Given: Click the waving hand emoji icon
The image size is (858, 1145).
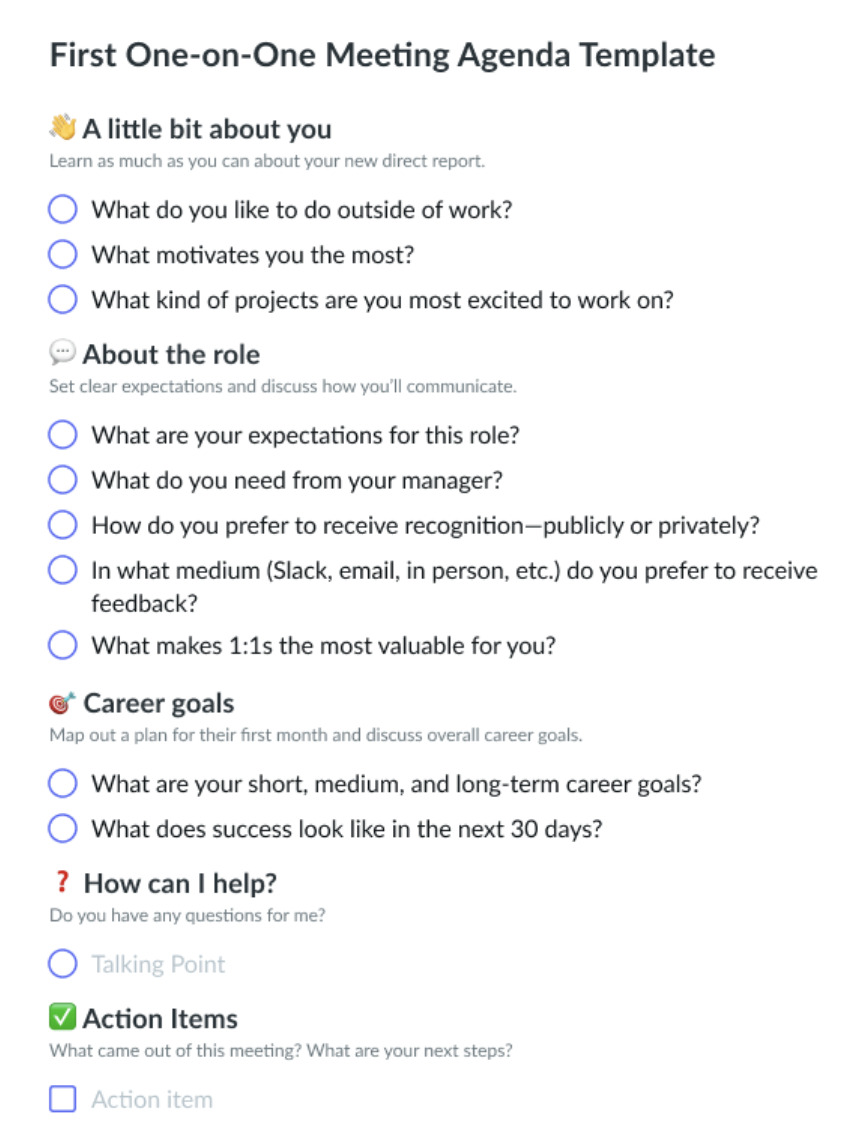Looking at the screenshot, I should [60, 127].
